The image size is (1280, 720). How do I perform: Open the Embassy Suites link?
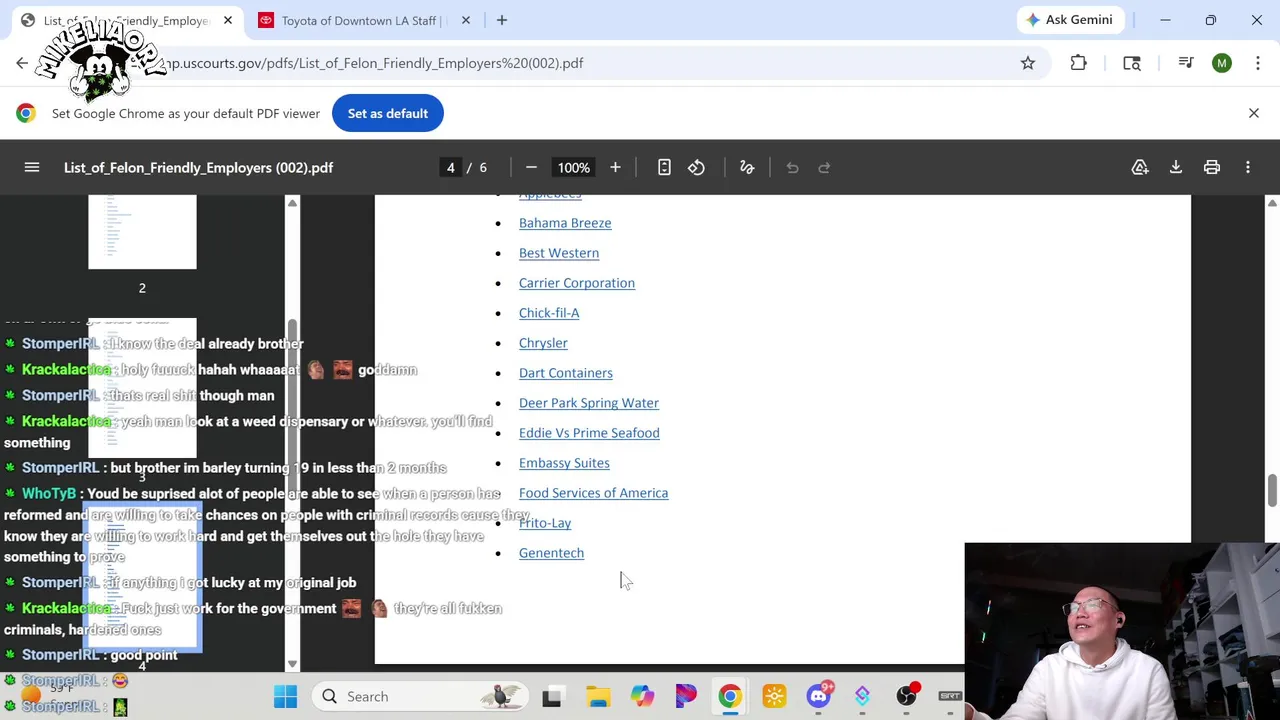click(x=564, y=463)
